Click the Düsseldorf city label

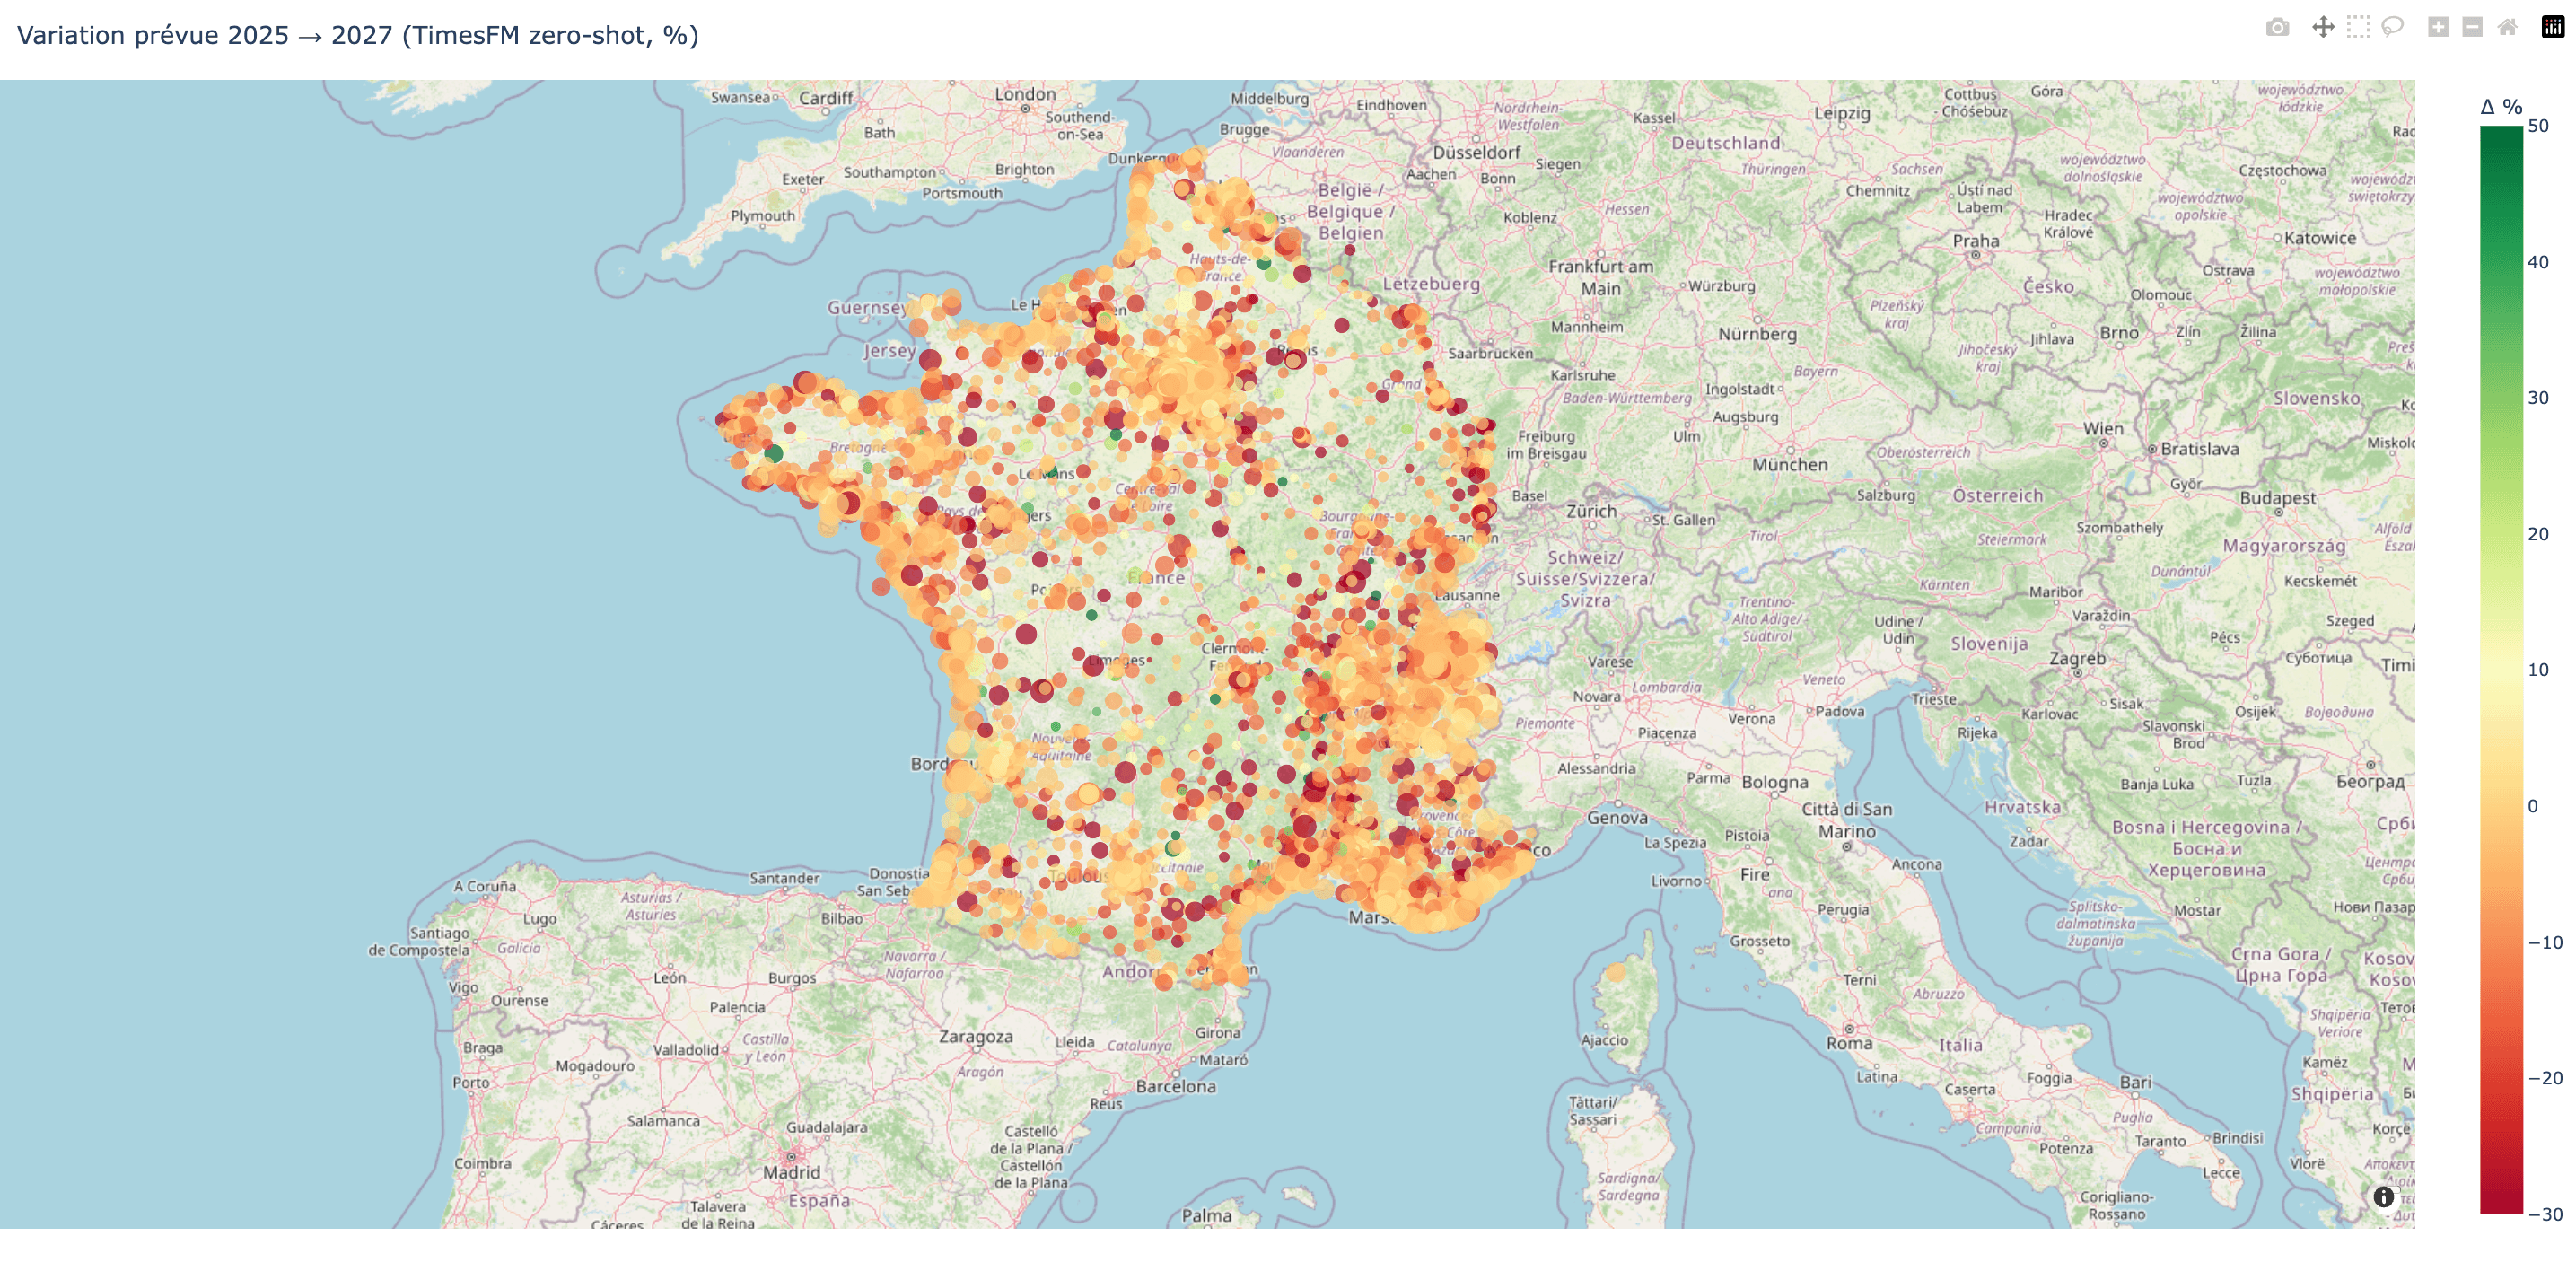pyautogui.click(x=1476, y=152)
